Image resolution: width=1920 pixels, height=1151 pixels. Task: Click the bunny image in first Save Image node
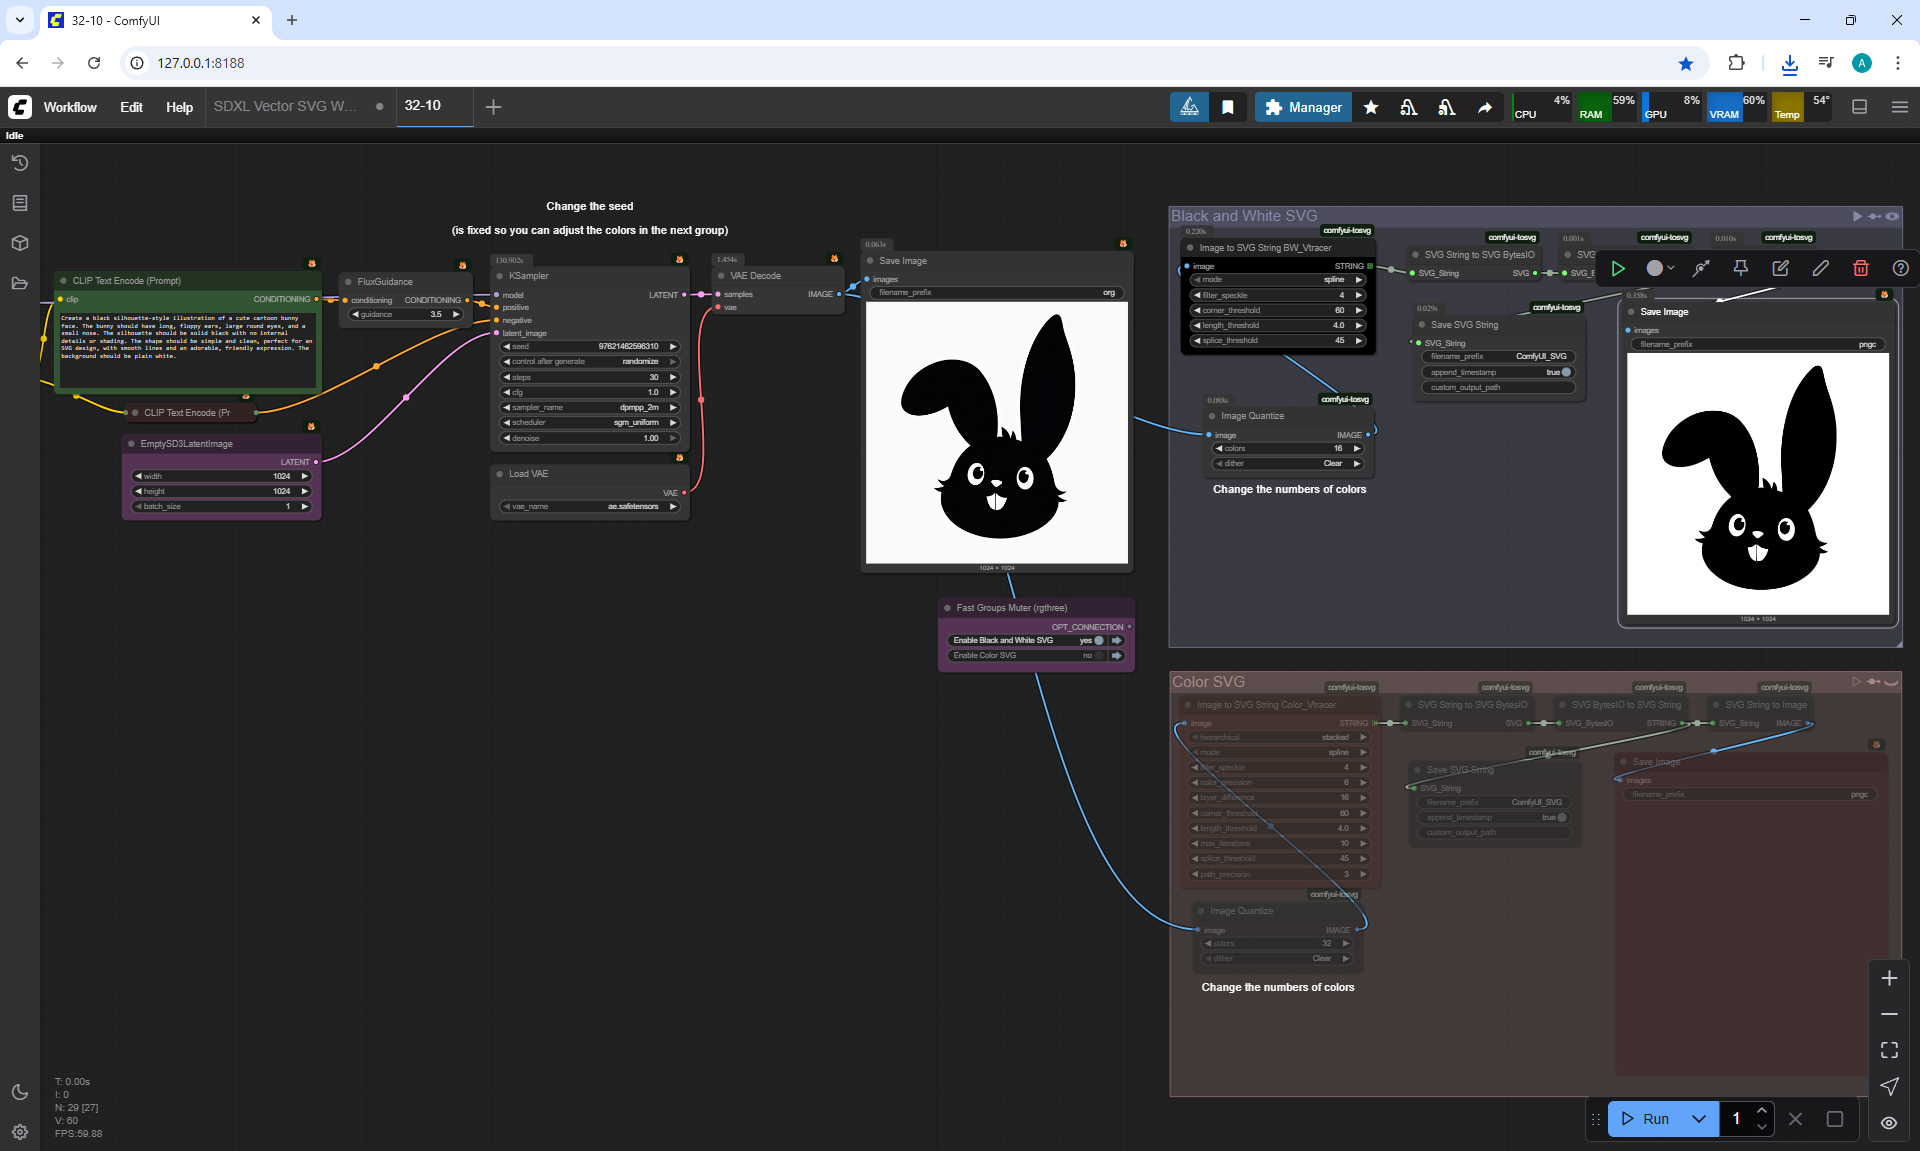[x=997, y=433]
